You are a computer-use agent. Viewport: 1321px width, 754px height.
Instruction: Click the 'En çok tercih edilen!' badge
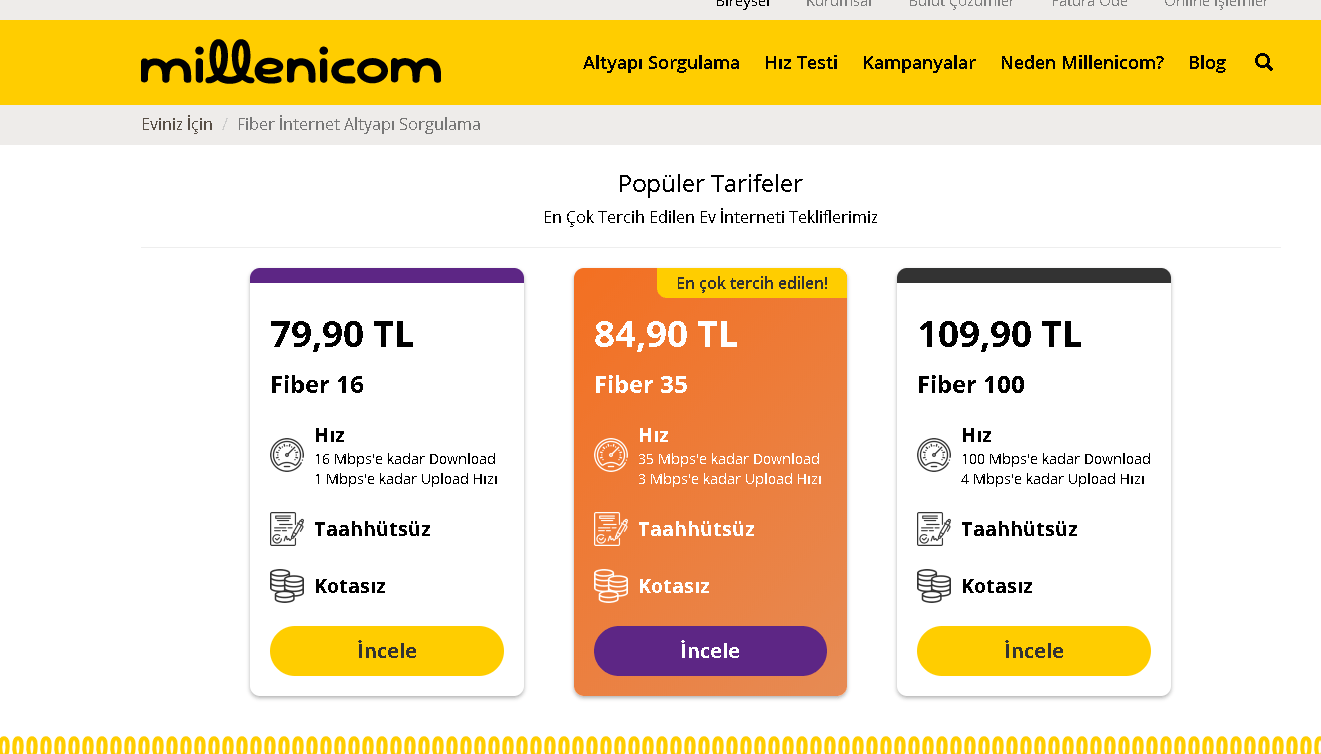click(752, 283)
